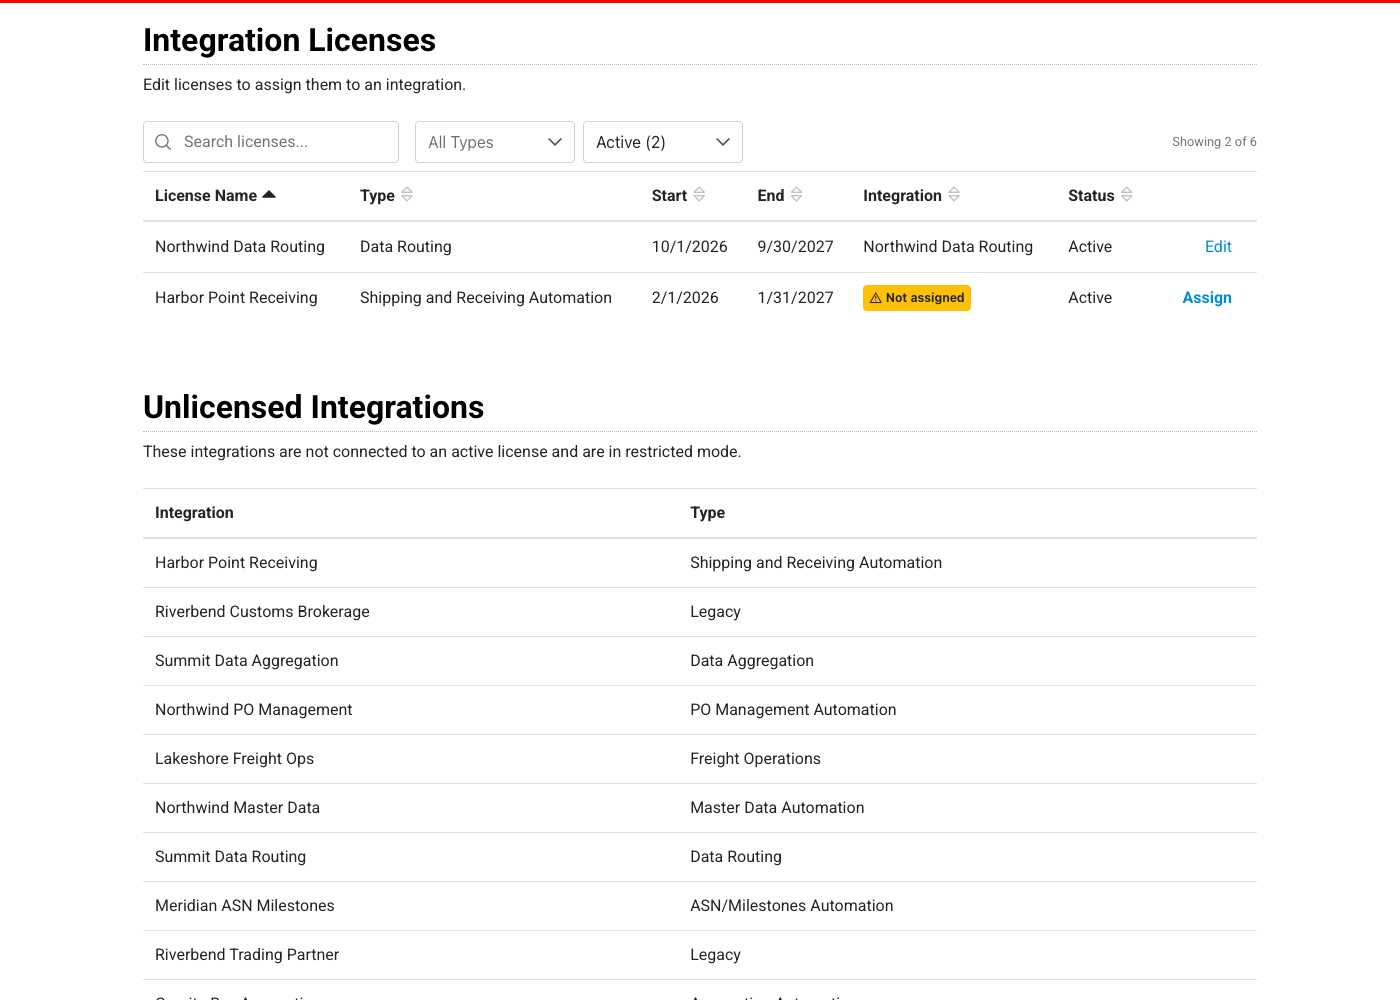Select Northwind Data Routing license name cell
This screenshot has width=1400, height=1000.
click(240, 247)
